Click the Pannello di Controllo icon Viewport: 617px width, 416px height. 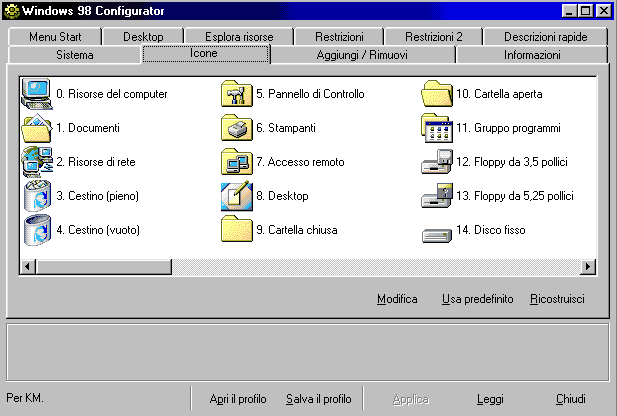click(236, 94)
